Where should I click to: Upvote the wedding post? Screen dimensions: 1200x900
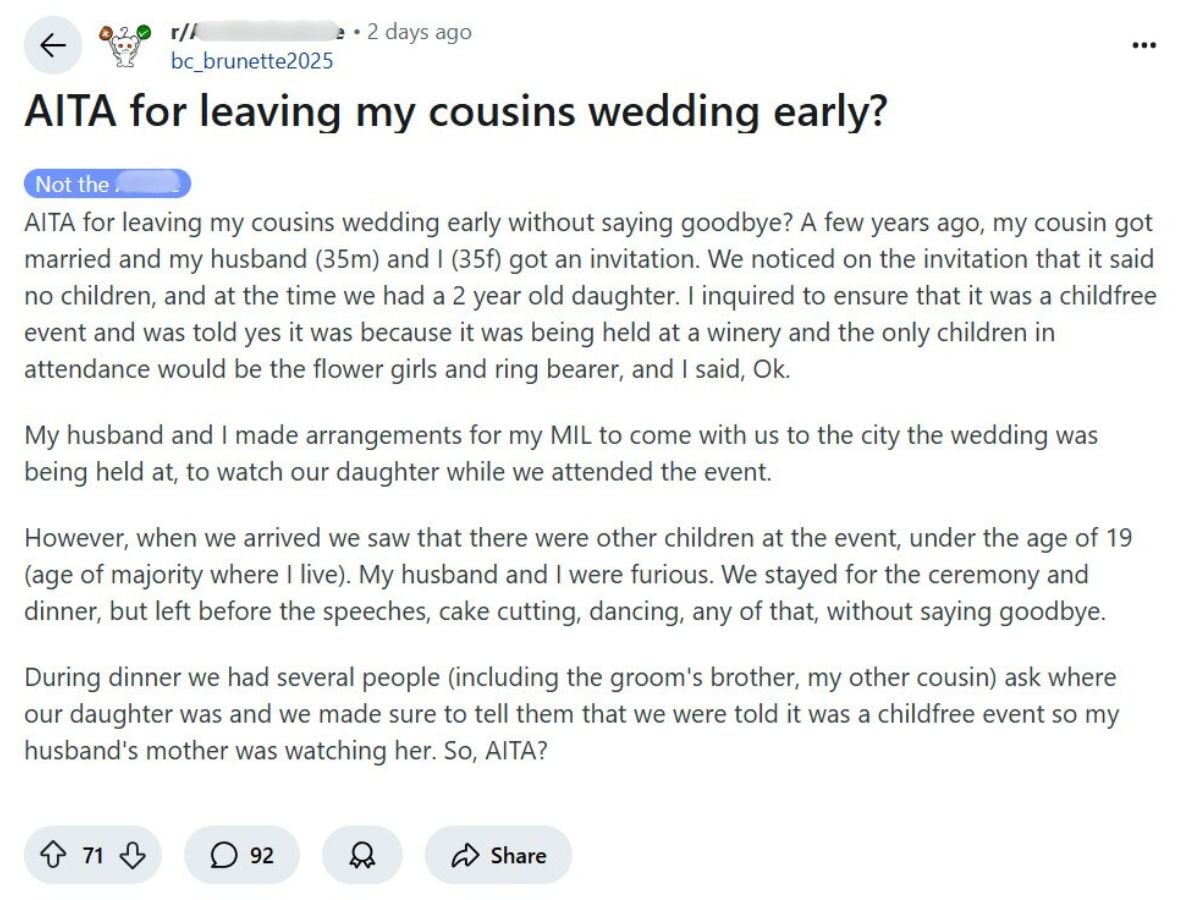[x=52, y=855]
